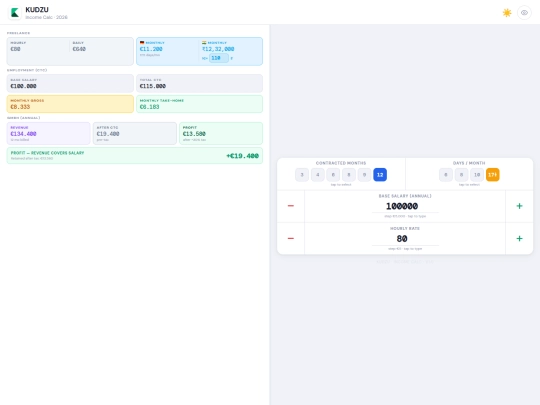Click the 'Days / Month' label
540x405 pixels.
coord(469,163)
